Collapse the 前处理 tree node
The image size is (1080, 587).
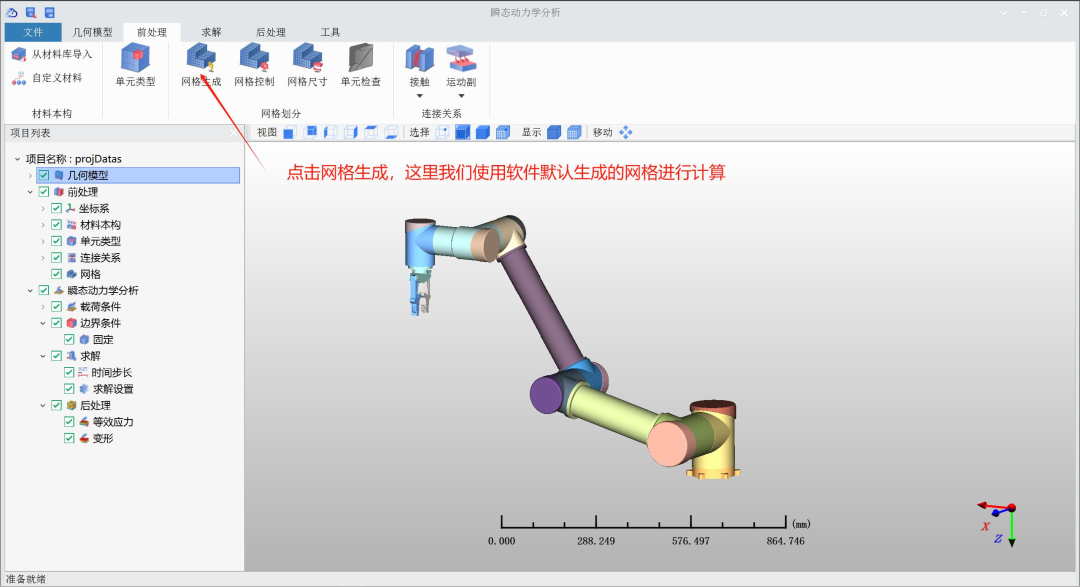tap(30, 192)
